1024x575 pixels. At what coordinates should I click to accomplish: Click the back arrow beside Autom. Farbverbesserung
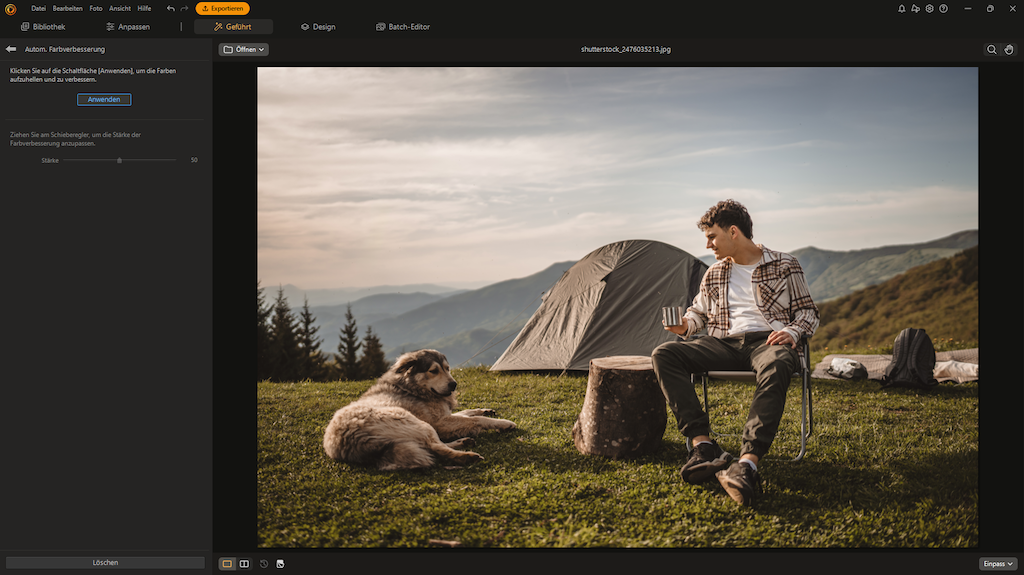11,49
